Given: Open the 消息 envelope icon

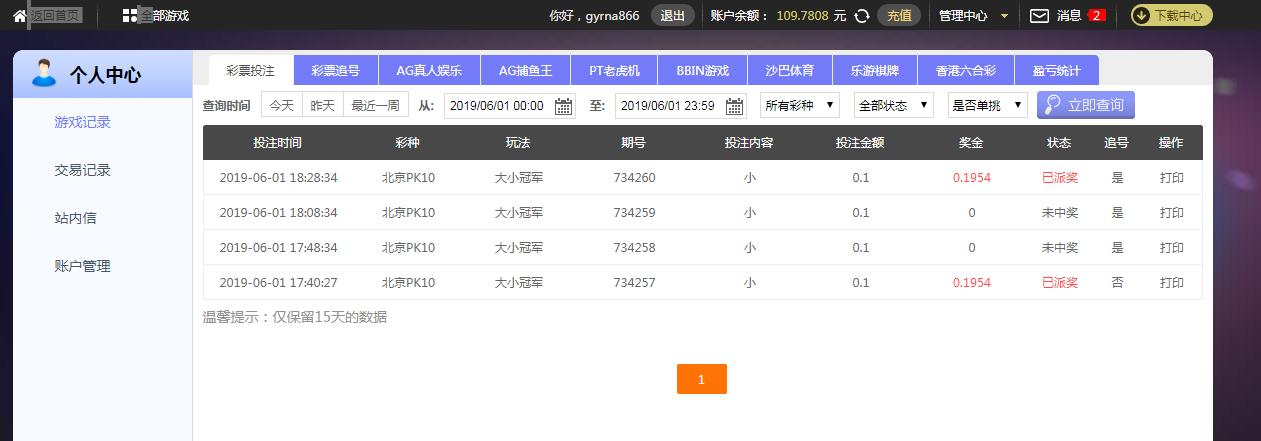Looking at the screenshot, I should (1040, 16).
